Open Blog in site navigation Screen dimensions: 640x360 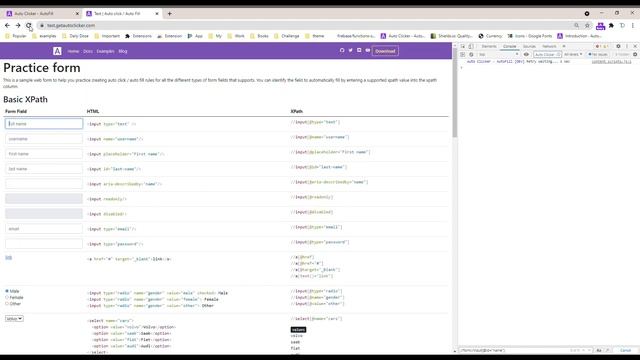pos(123,51)
